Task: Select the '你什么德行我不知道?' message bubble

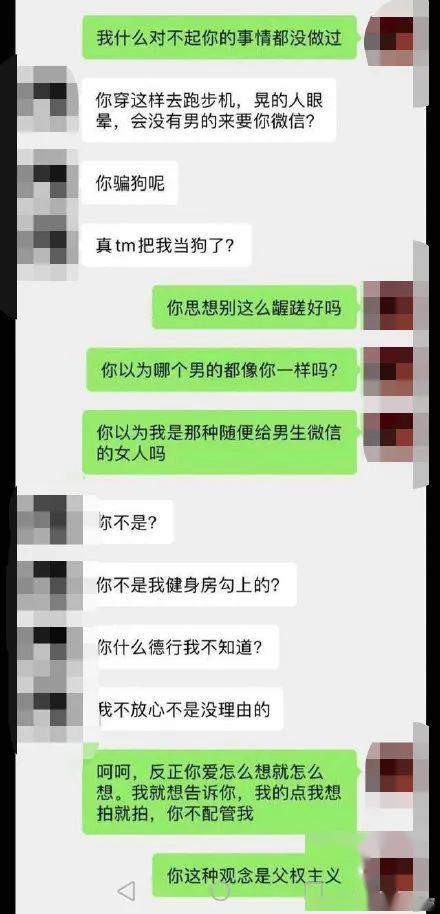Action: tap(182, 647)
